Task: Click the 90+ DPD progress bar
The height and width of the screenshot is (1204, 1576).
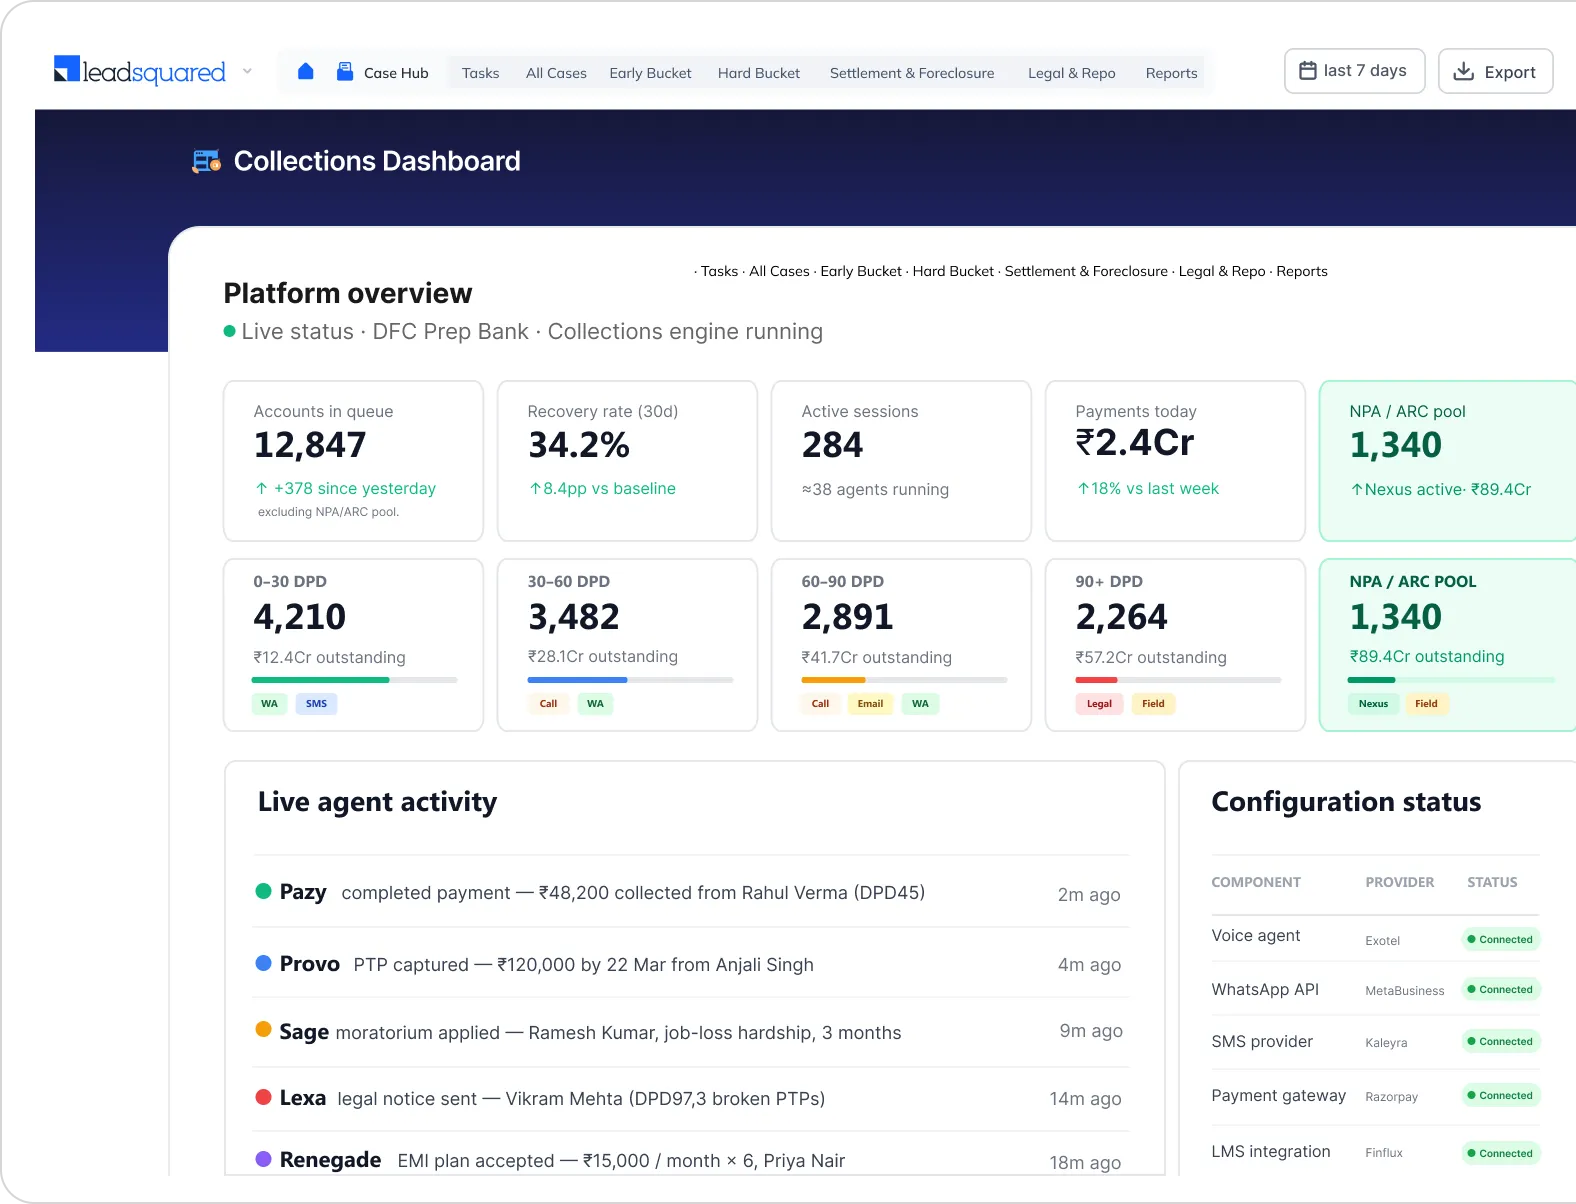Action: click(1178, 680)
